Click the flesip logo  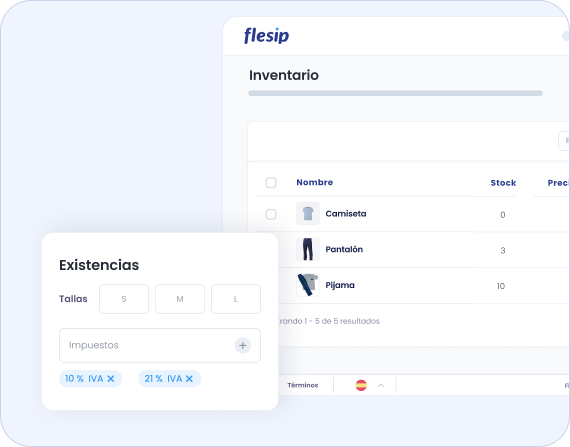(266, 36)
